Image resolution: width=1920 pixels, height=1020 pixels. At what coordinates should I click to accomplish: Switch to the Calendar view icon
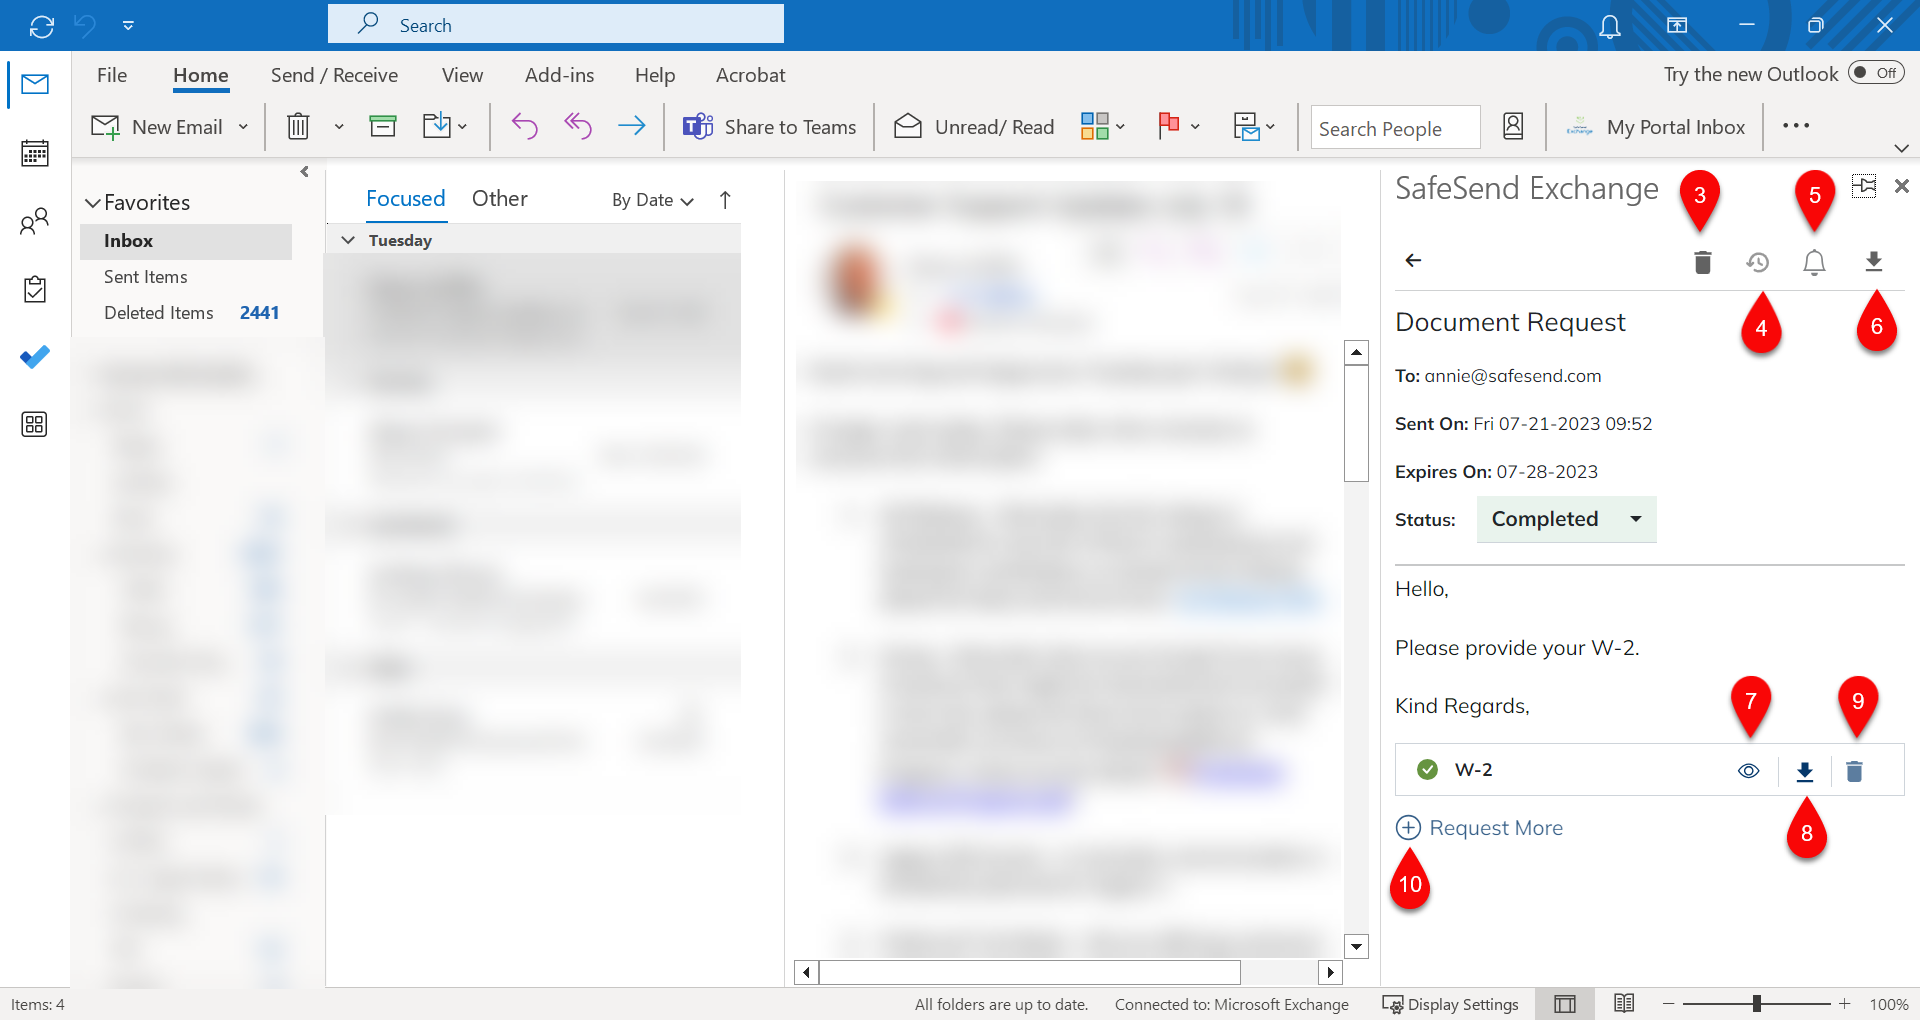click(35, 152)
